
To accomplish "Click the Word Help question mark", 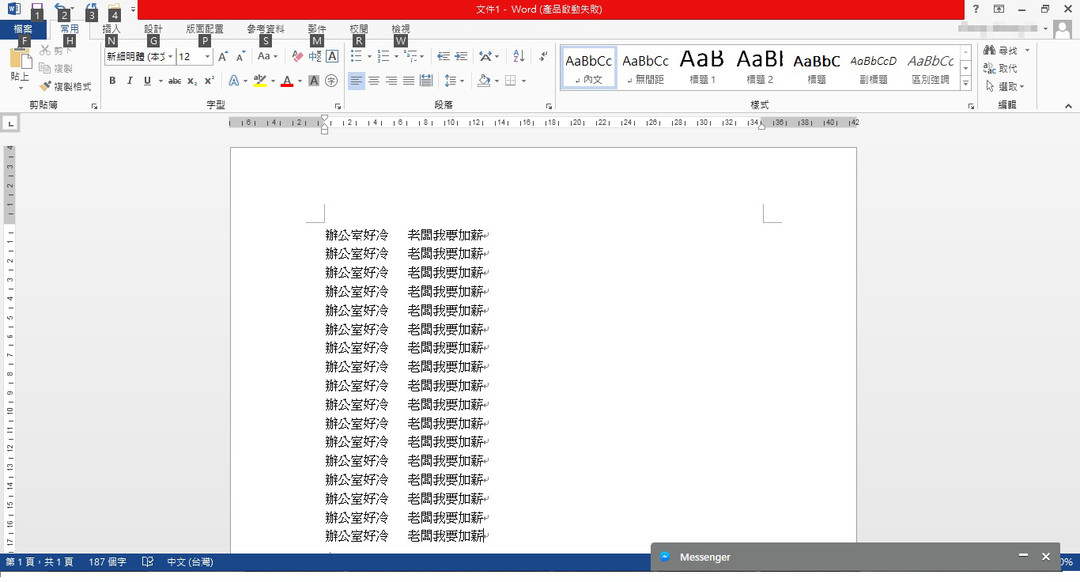I will point(975,9).
